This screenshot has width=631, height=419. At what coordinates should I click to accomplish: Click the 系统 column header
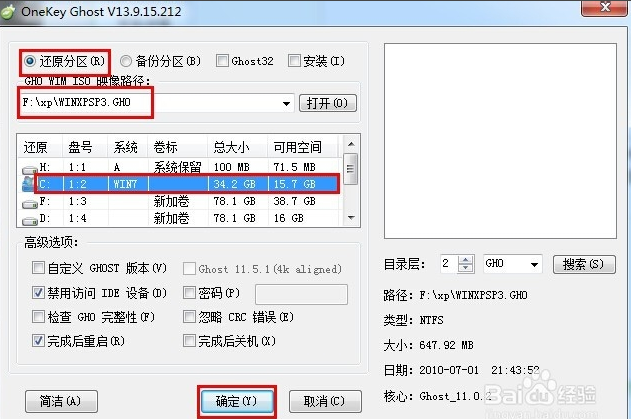point(127,147)
